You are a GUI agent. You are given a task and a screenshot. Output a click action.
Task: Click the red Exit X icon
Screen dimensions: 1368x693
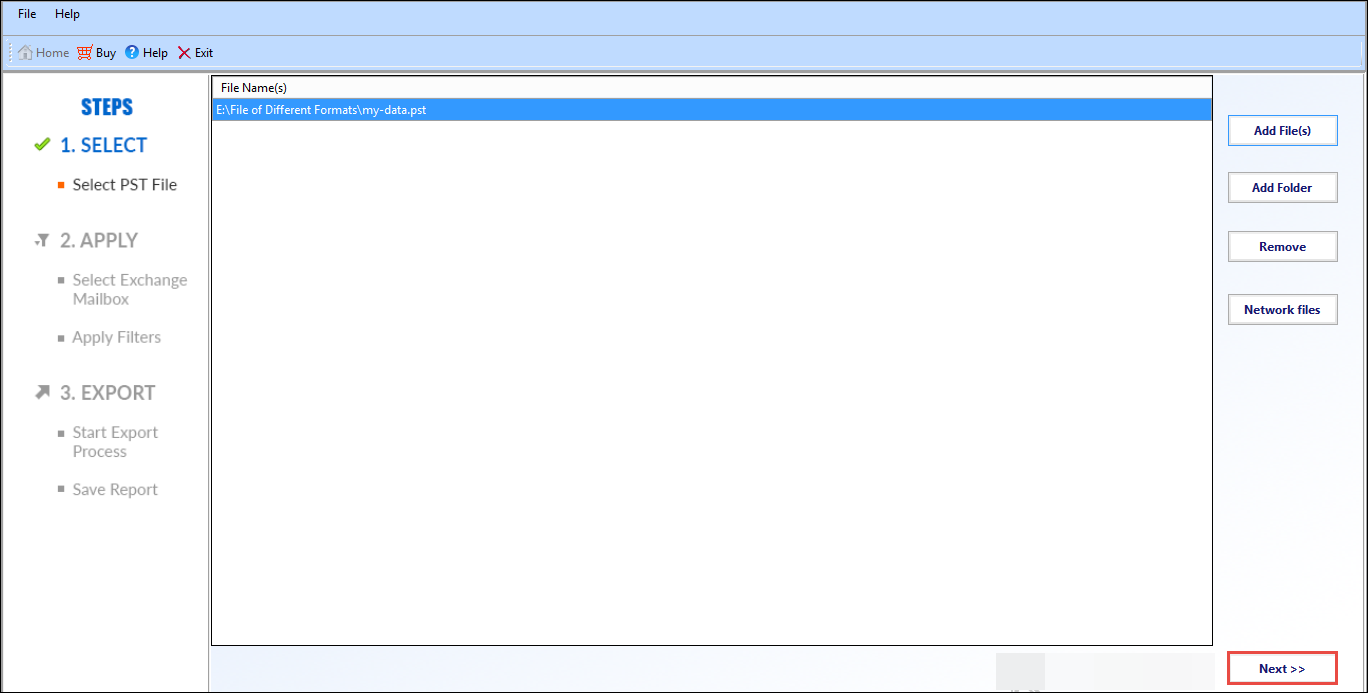coord(184,53)
